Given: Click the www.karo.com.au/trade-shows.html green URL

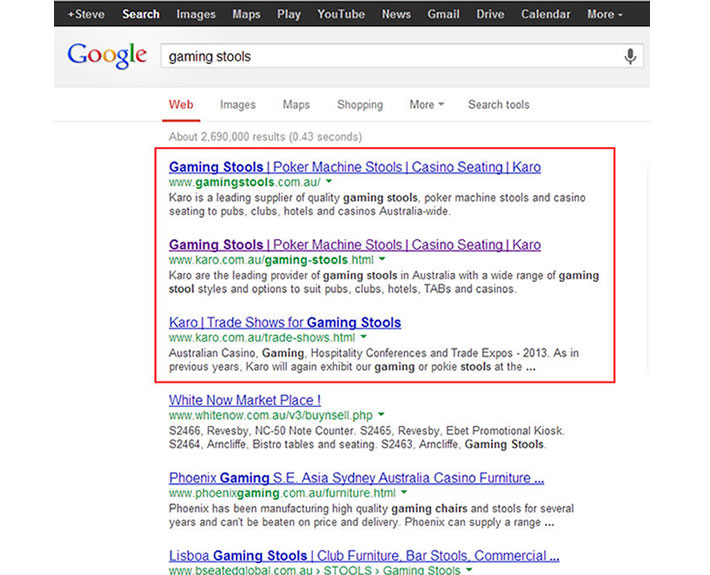Looking at the screenshot, I should coord(262,338).
